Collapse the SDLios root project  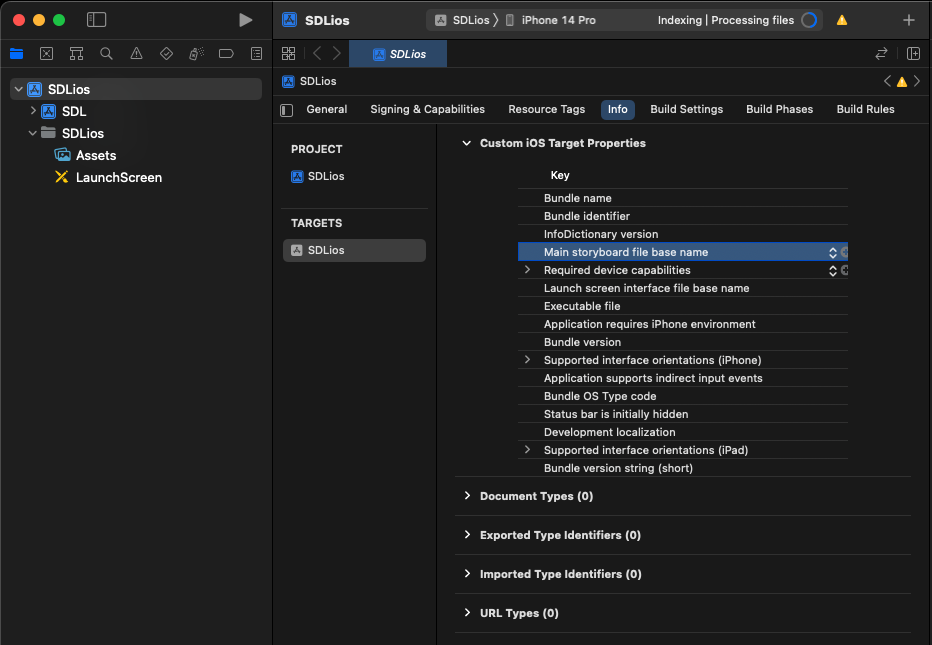click(19, 89)
